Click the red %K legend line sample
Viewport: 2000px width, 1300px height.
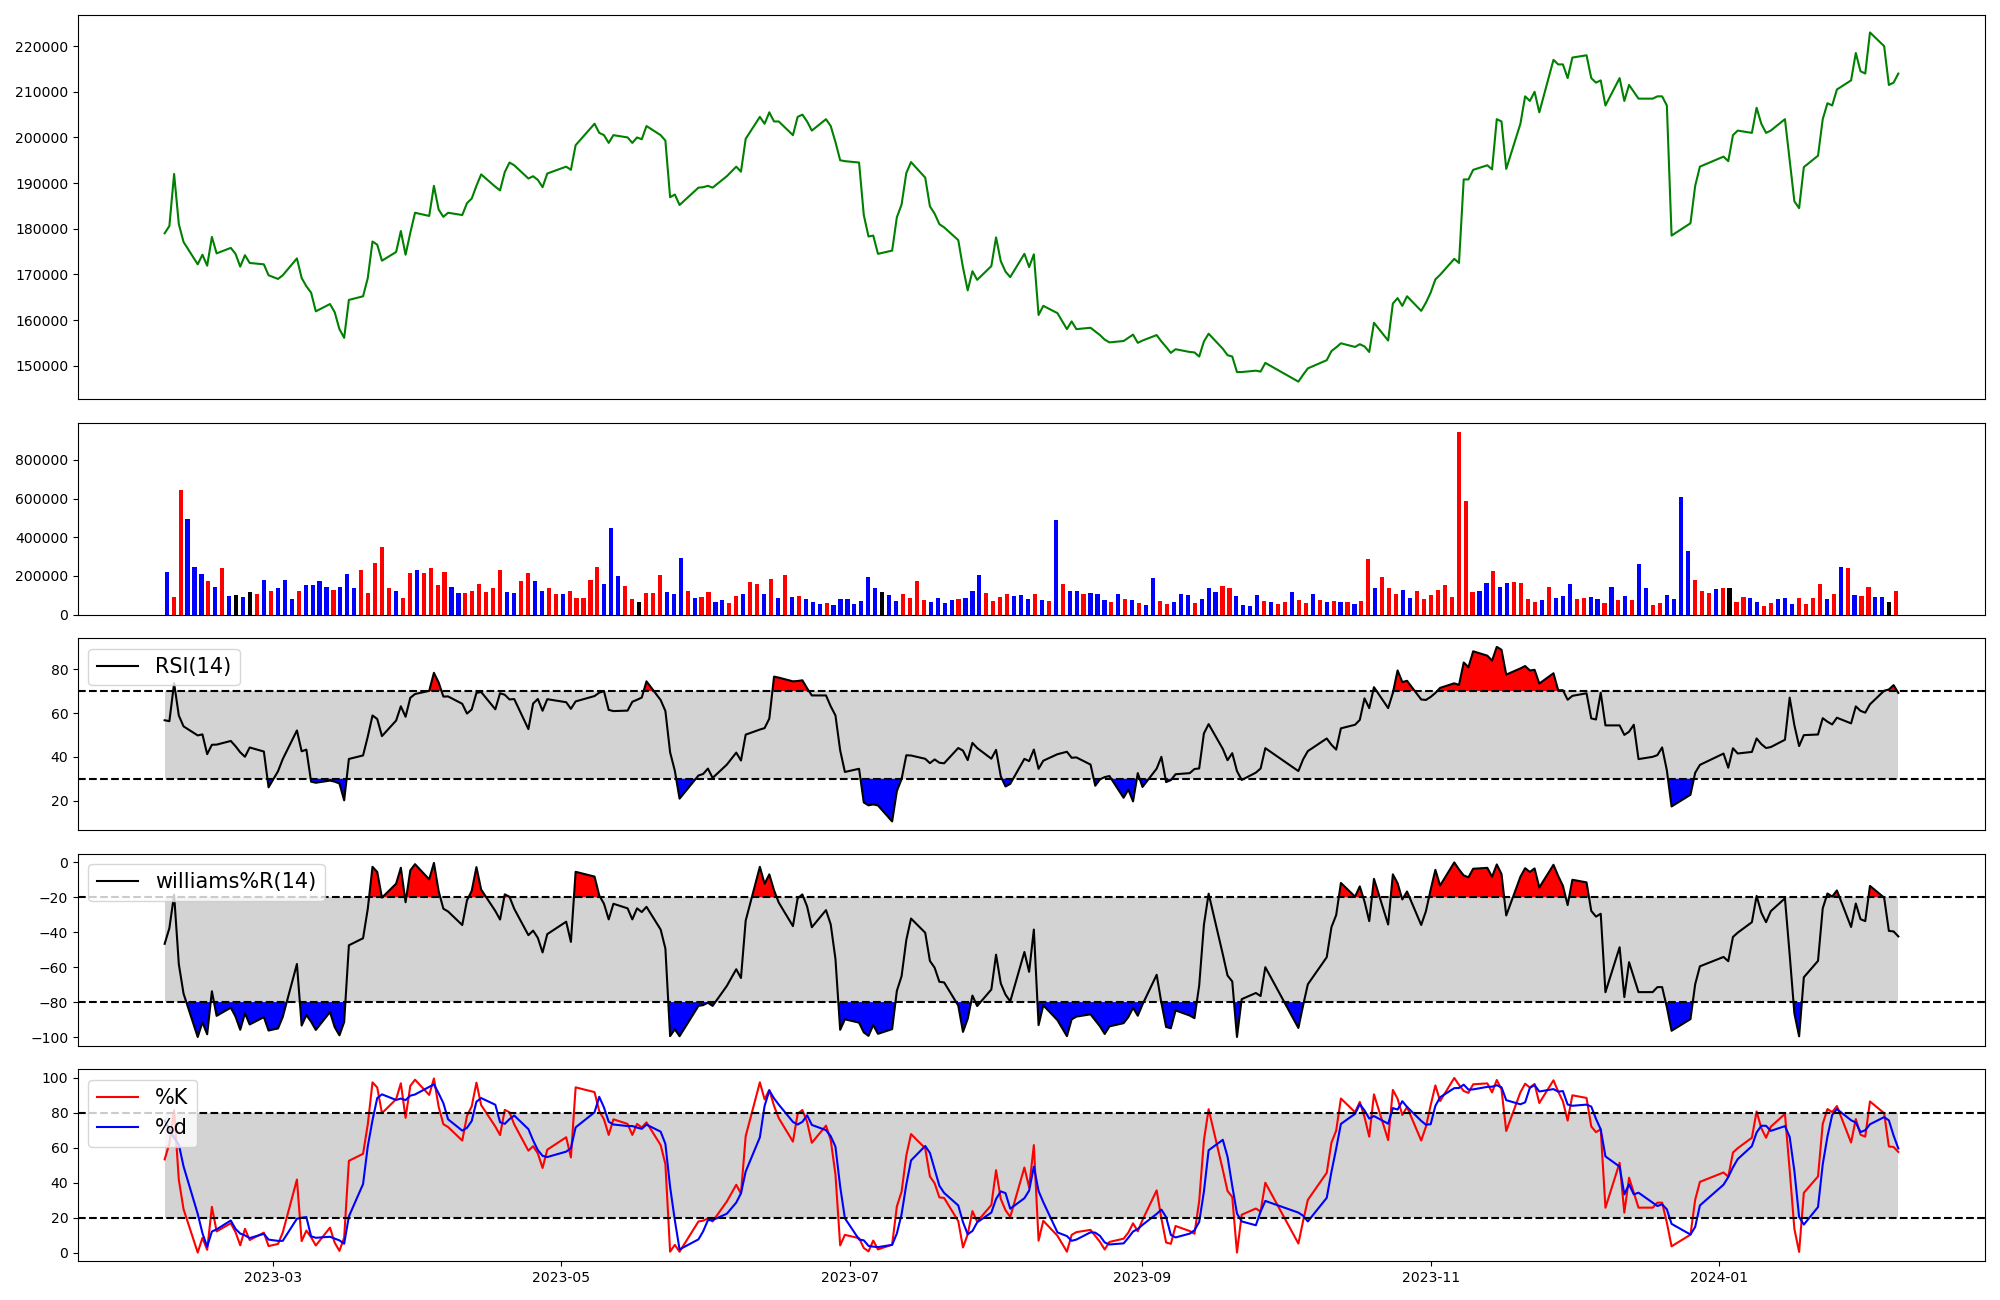(117, 1097)
